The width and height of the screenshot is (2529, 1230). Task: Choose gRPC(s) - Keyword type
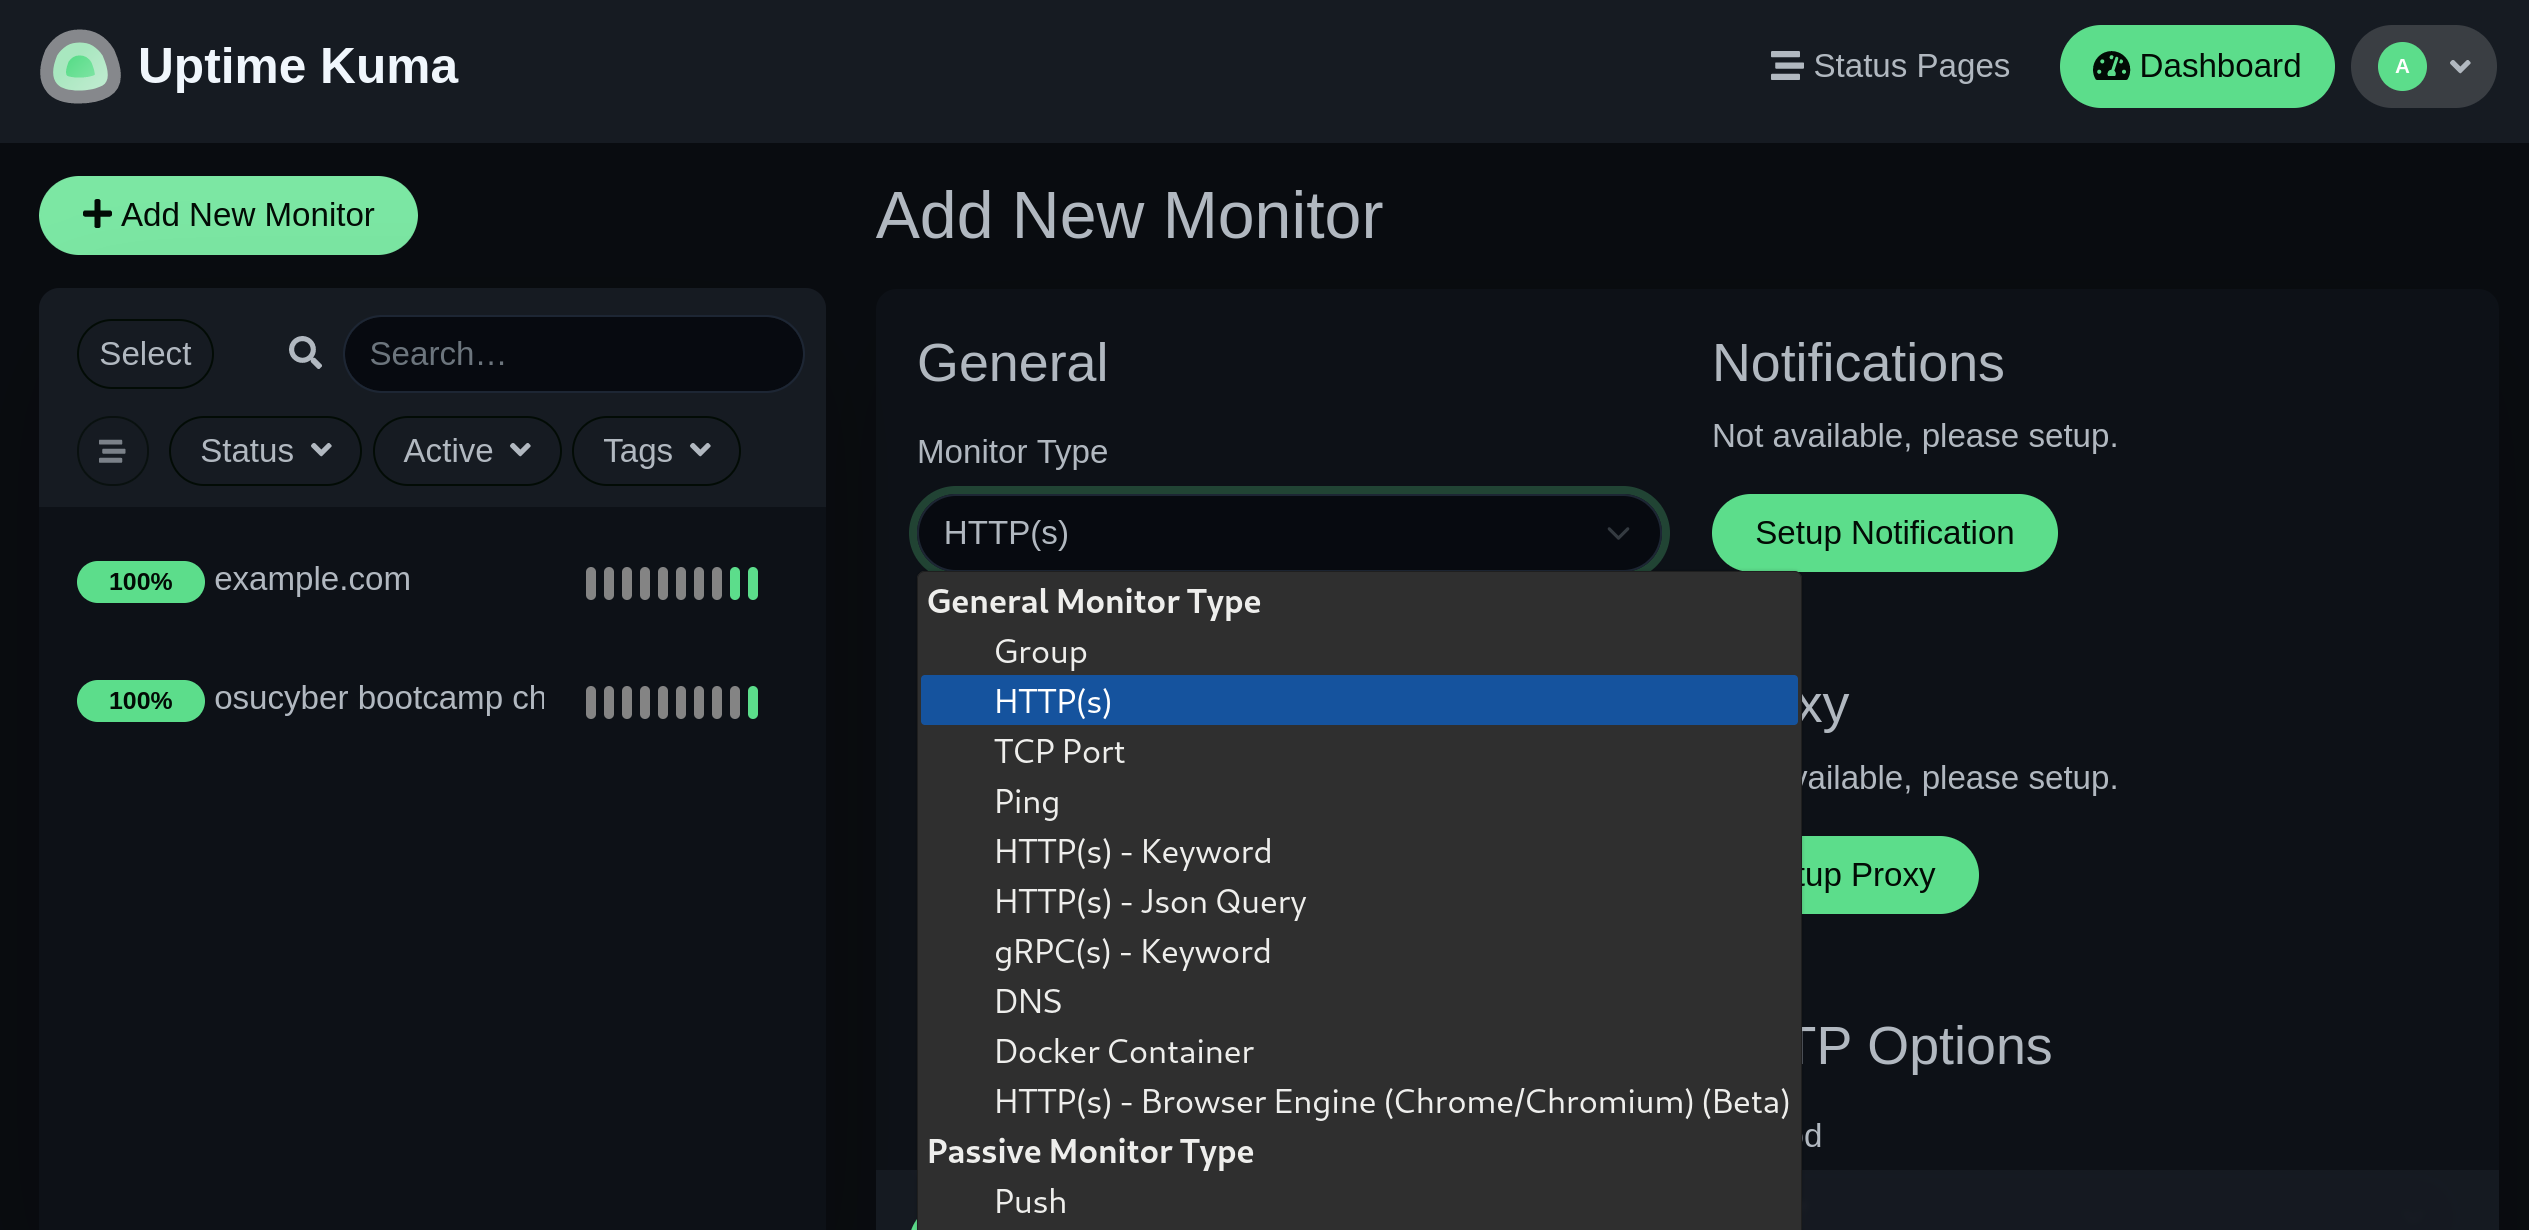[1359, 951]
